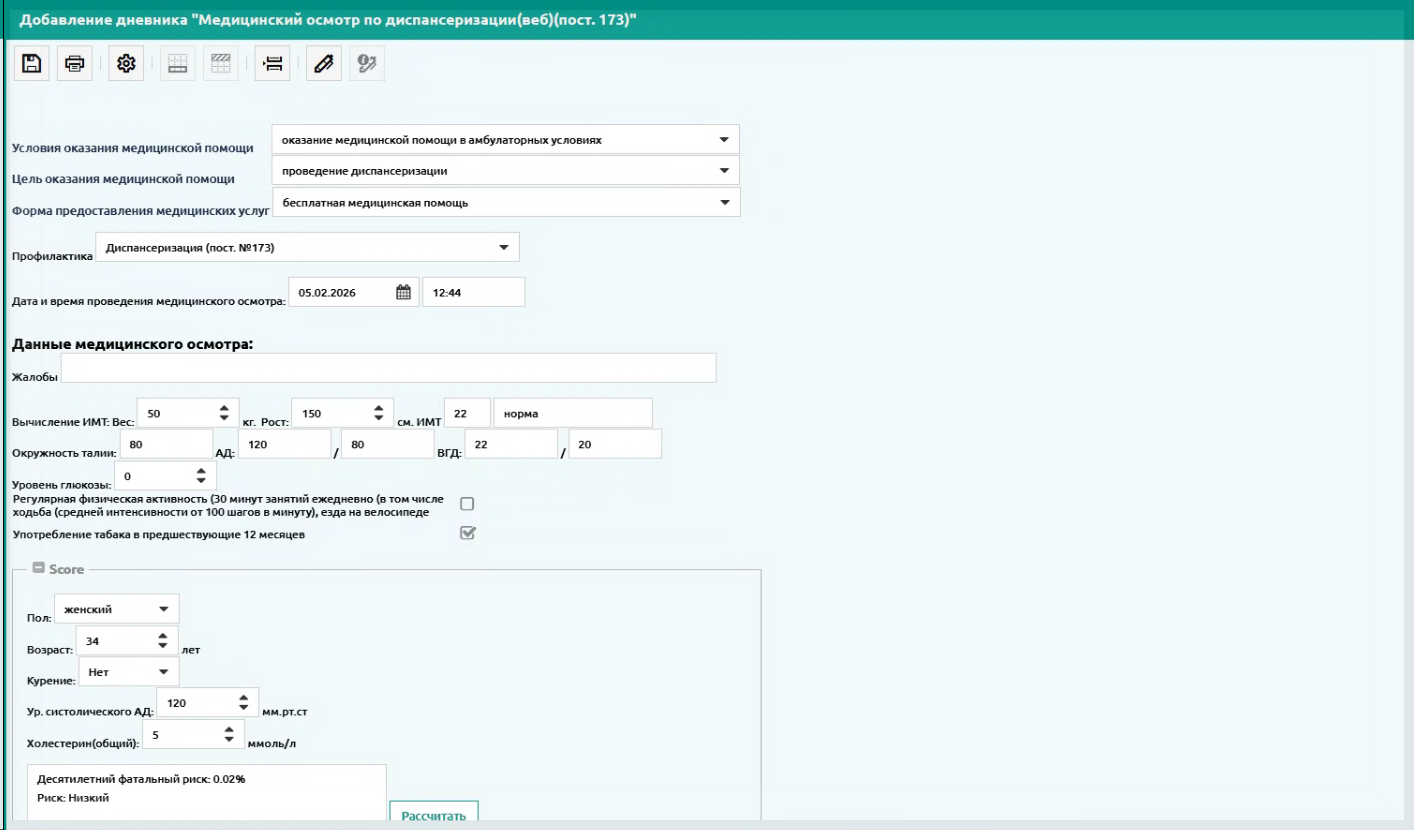Click the printer icon in toolbar
This screenshot has width=1414, height=830.
coord(75,64)
